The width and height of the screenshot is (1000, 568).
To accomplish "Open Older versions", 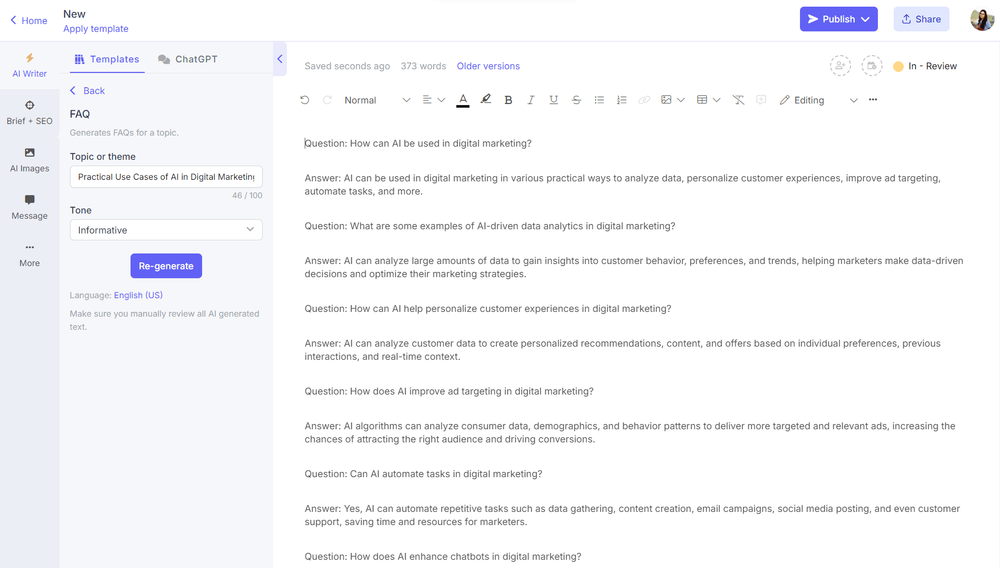I will (488, 66).
